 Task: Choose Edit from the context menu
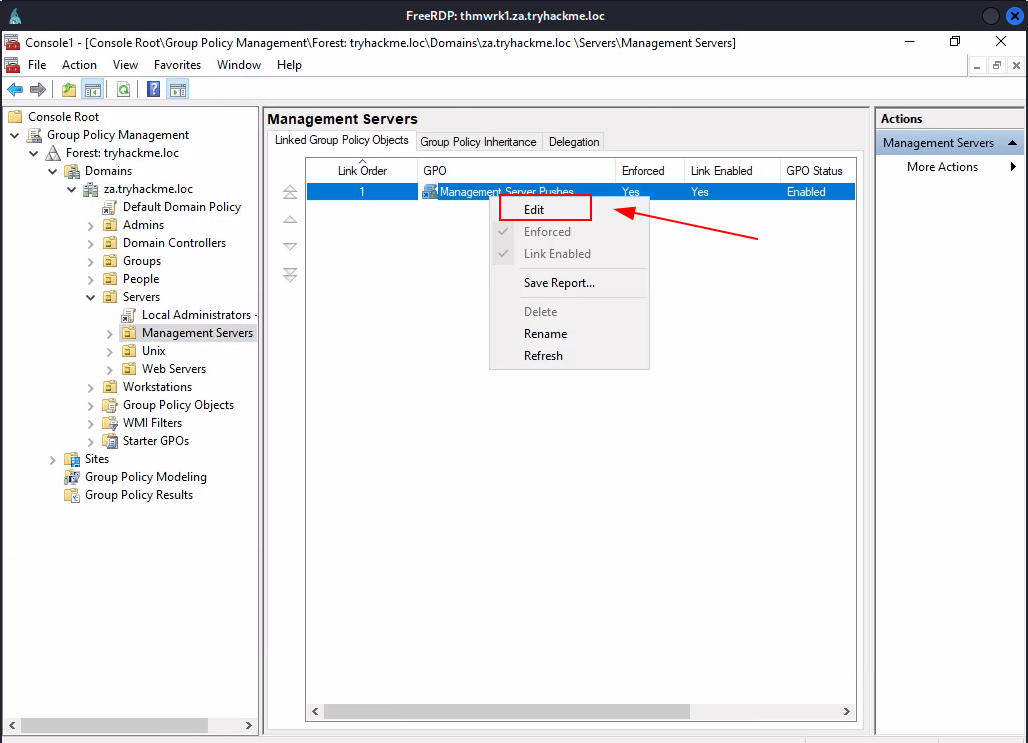[569, 210]
